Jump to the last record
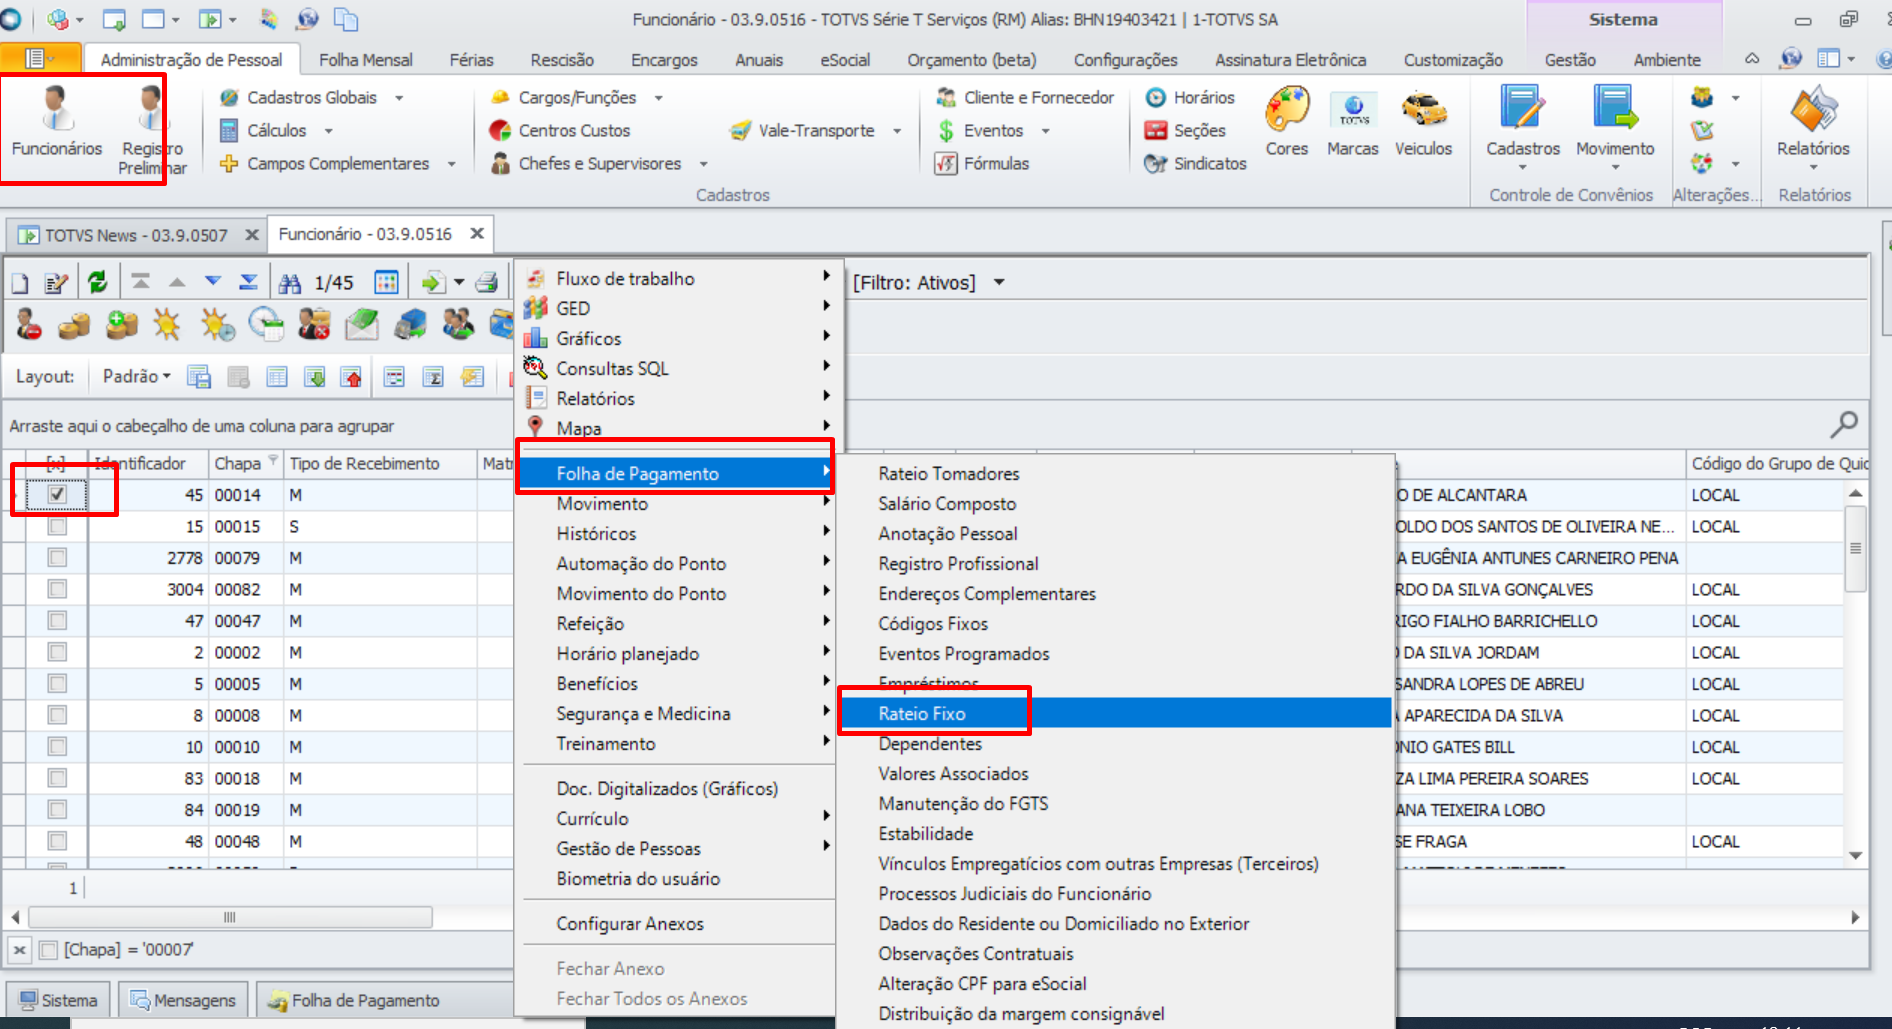1892x1029 pixels. point(249,282)
